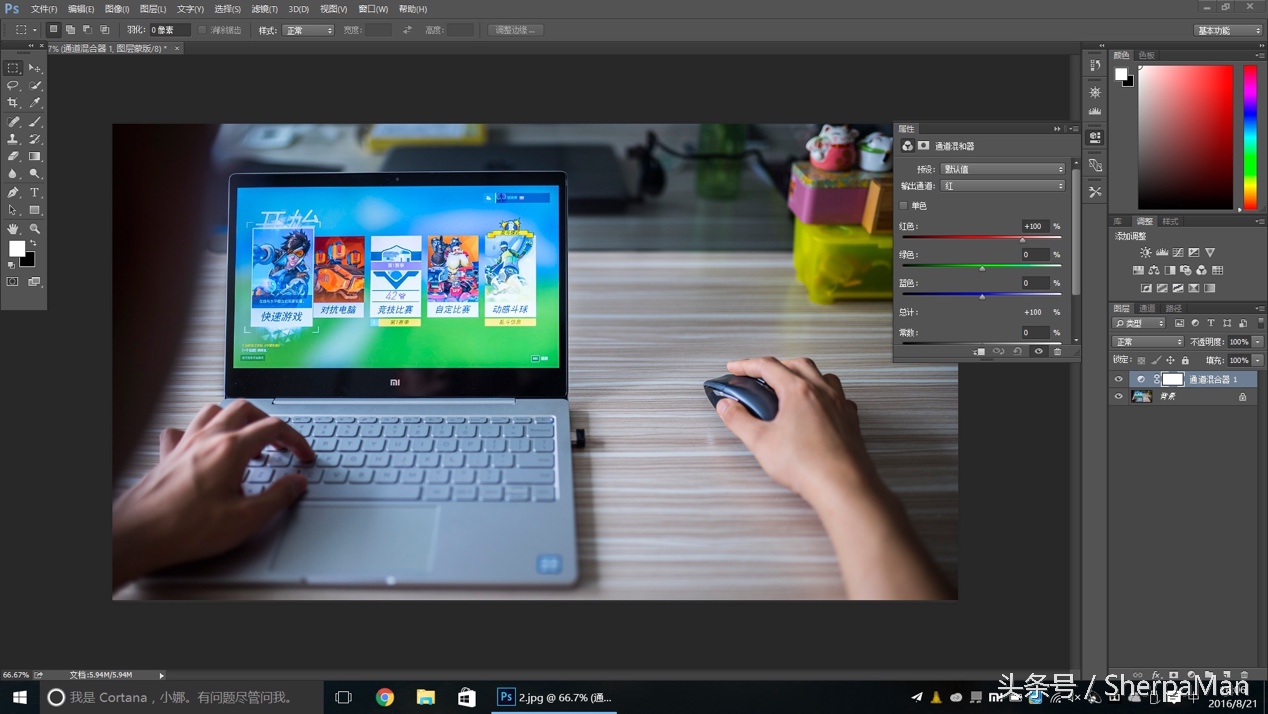Screen dimensions: 1268x714
Task: Select the Path Selection tool
Action: point(13,211)
